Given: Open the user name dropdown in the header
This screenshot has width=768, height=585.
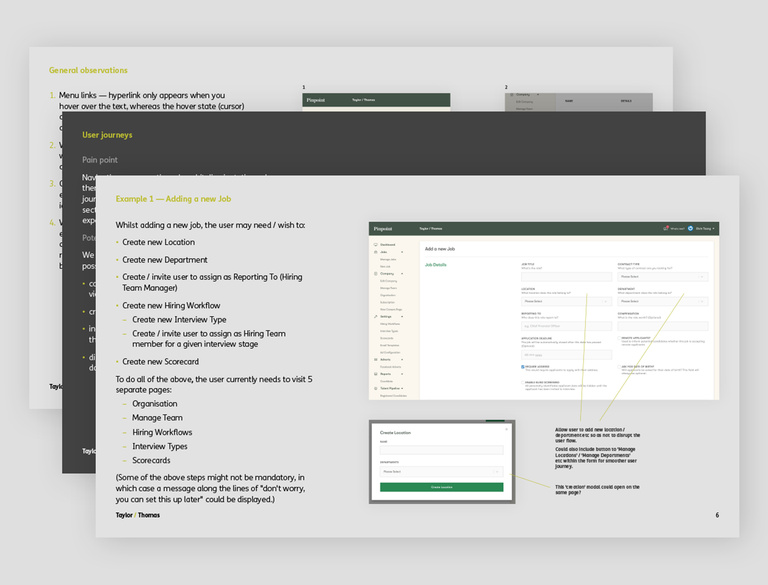Looking at the screenshot, I should click(x=705, y=228).
